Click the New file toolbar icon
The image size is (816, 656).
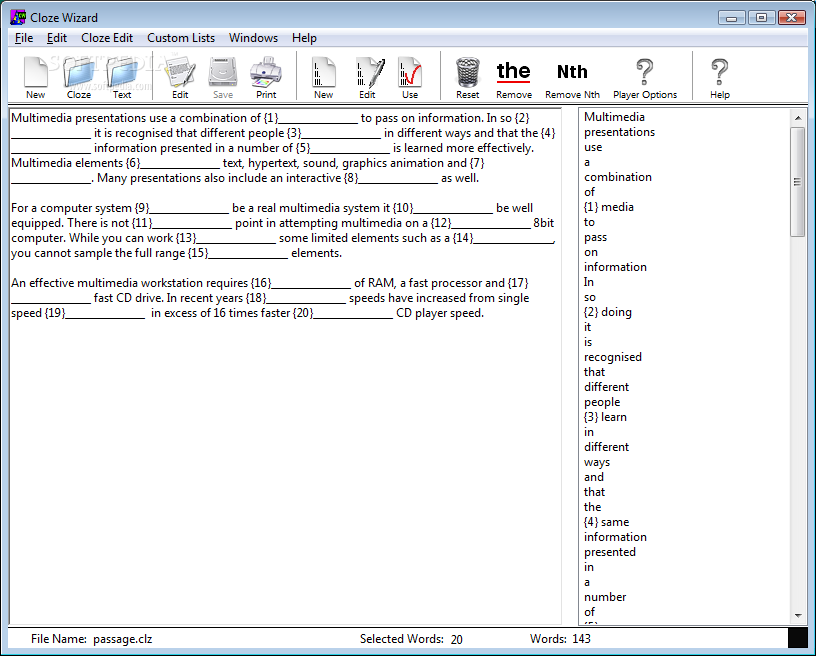(35, 78)
